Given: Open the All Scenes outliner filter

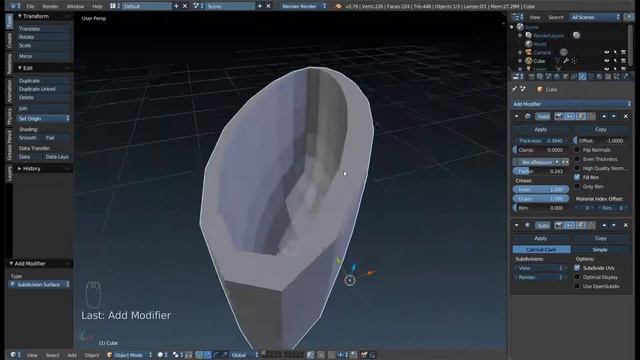Looking at the screenshot, I should [595, 17].
